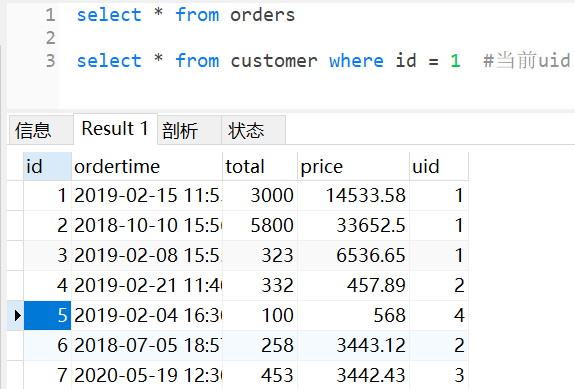Open the 剖析 tab
Screen dimensions: 575x389
(189, 130)
